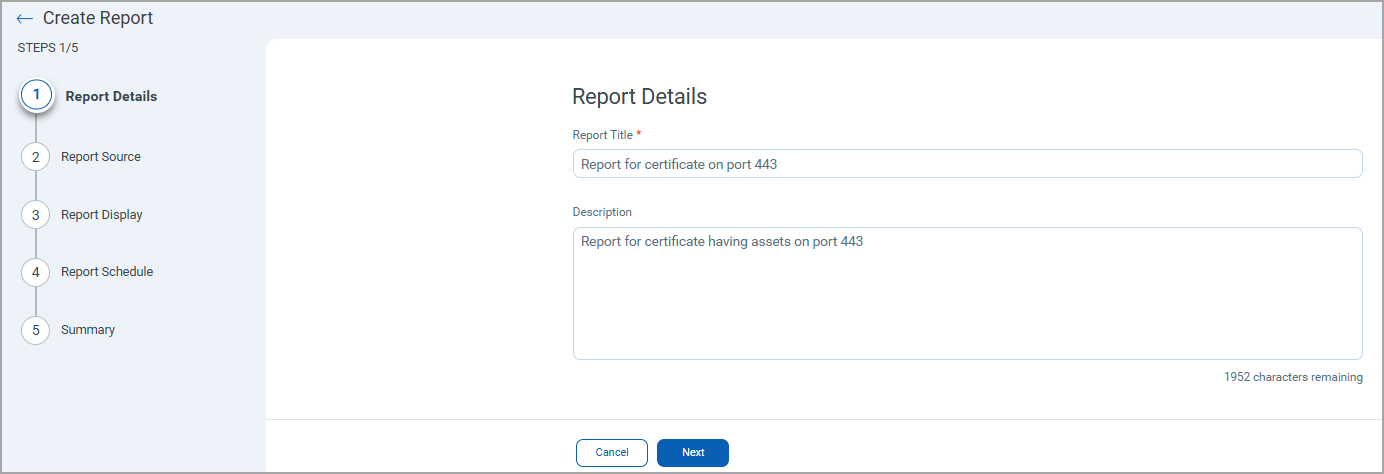Jump to the Report Display step label
Screen dimensions: 1384x474
tap(102, 215)
